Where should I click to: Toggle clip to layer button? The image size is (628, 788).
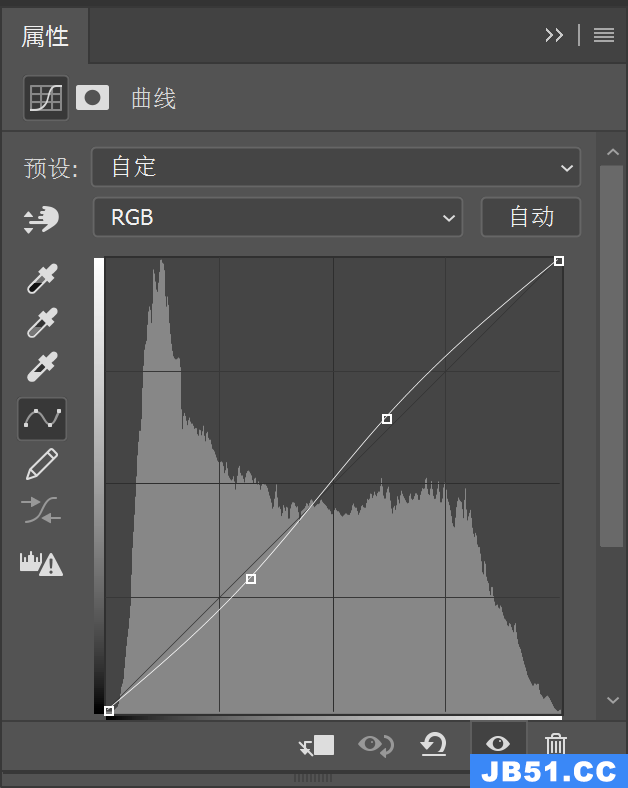[317, 745]
